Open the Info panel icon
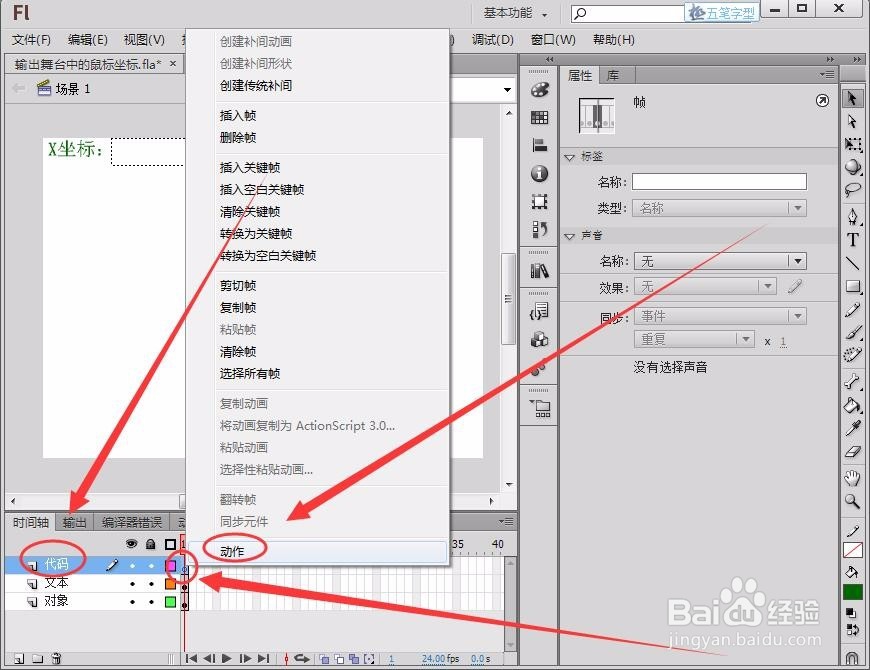The image size is (870, 670). click(x=539, y=173)
